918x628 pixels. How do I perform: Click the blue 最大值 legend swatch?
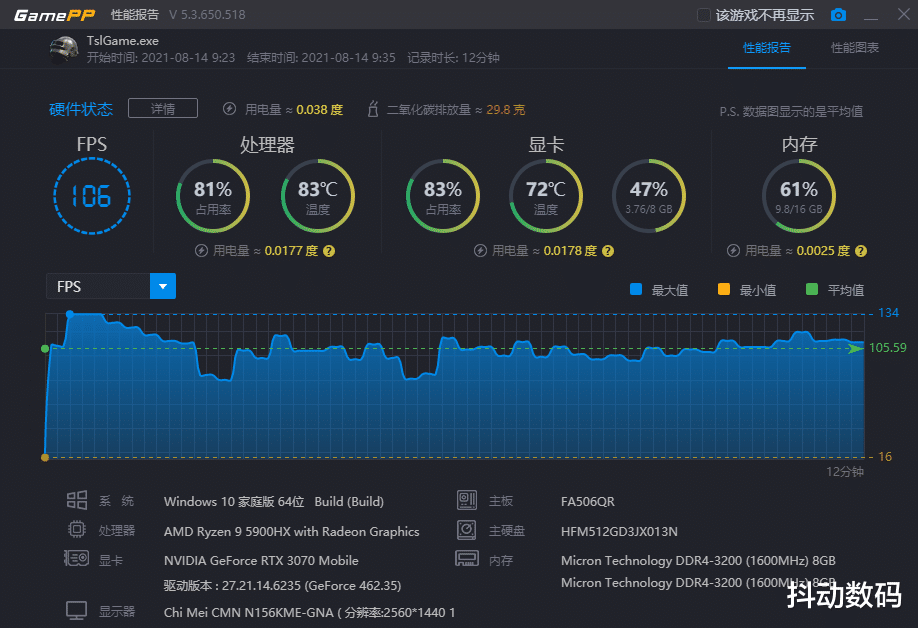[636, 289]
